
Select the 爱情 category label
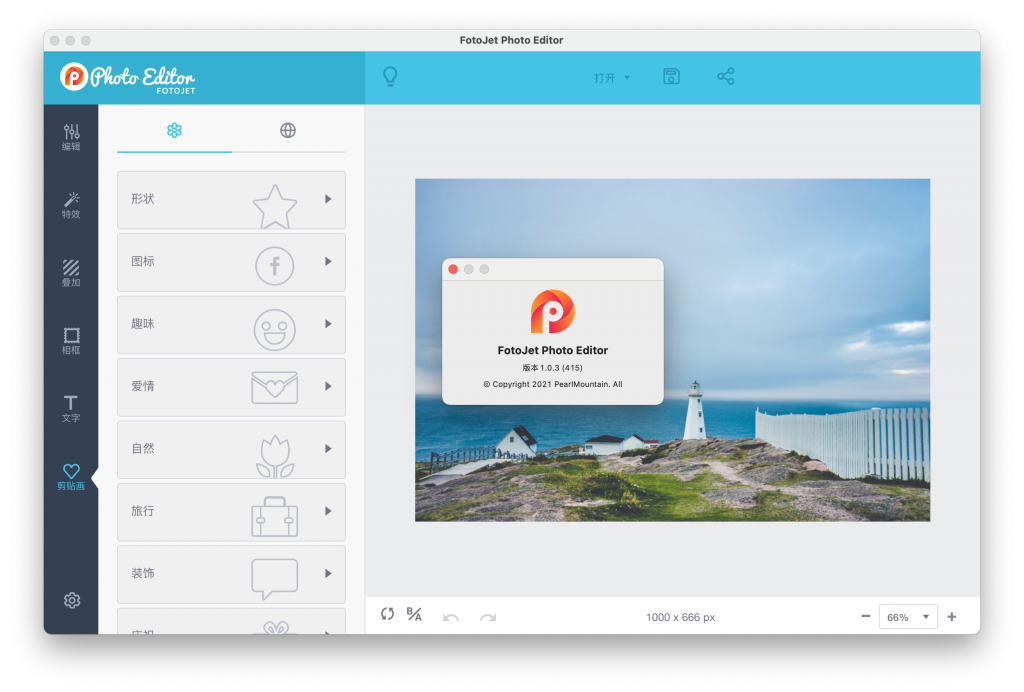pyautogui.click(x=142, y=386)
